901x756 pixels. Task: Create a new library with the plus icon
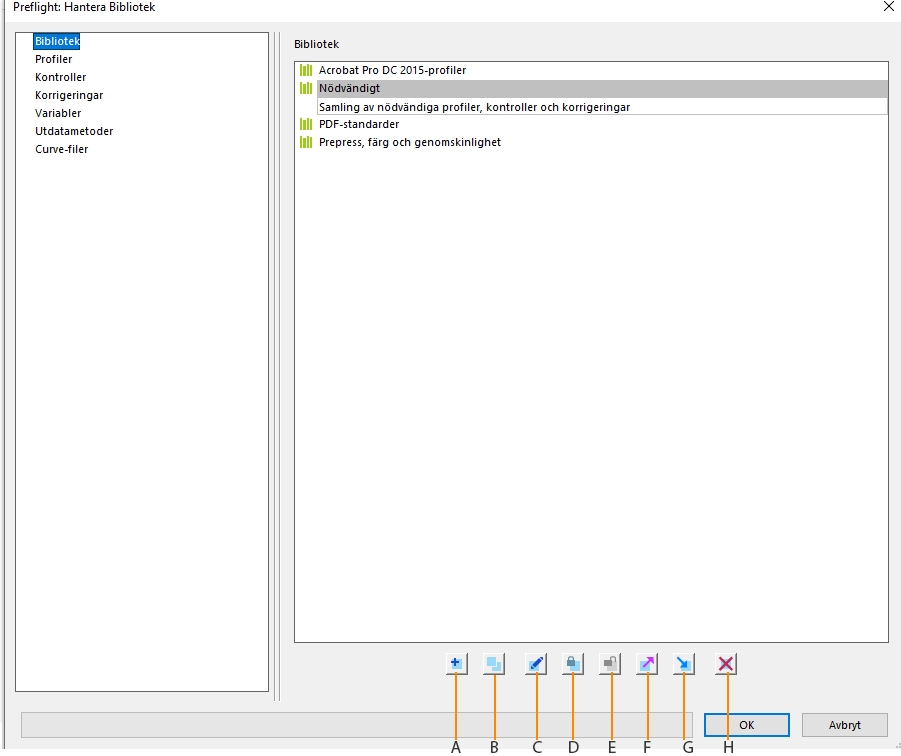[x=456, y=663]
